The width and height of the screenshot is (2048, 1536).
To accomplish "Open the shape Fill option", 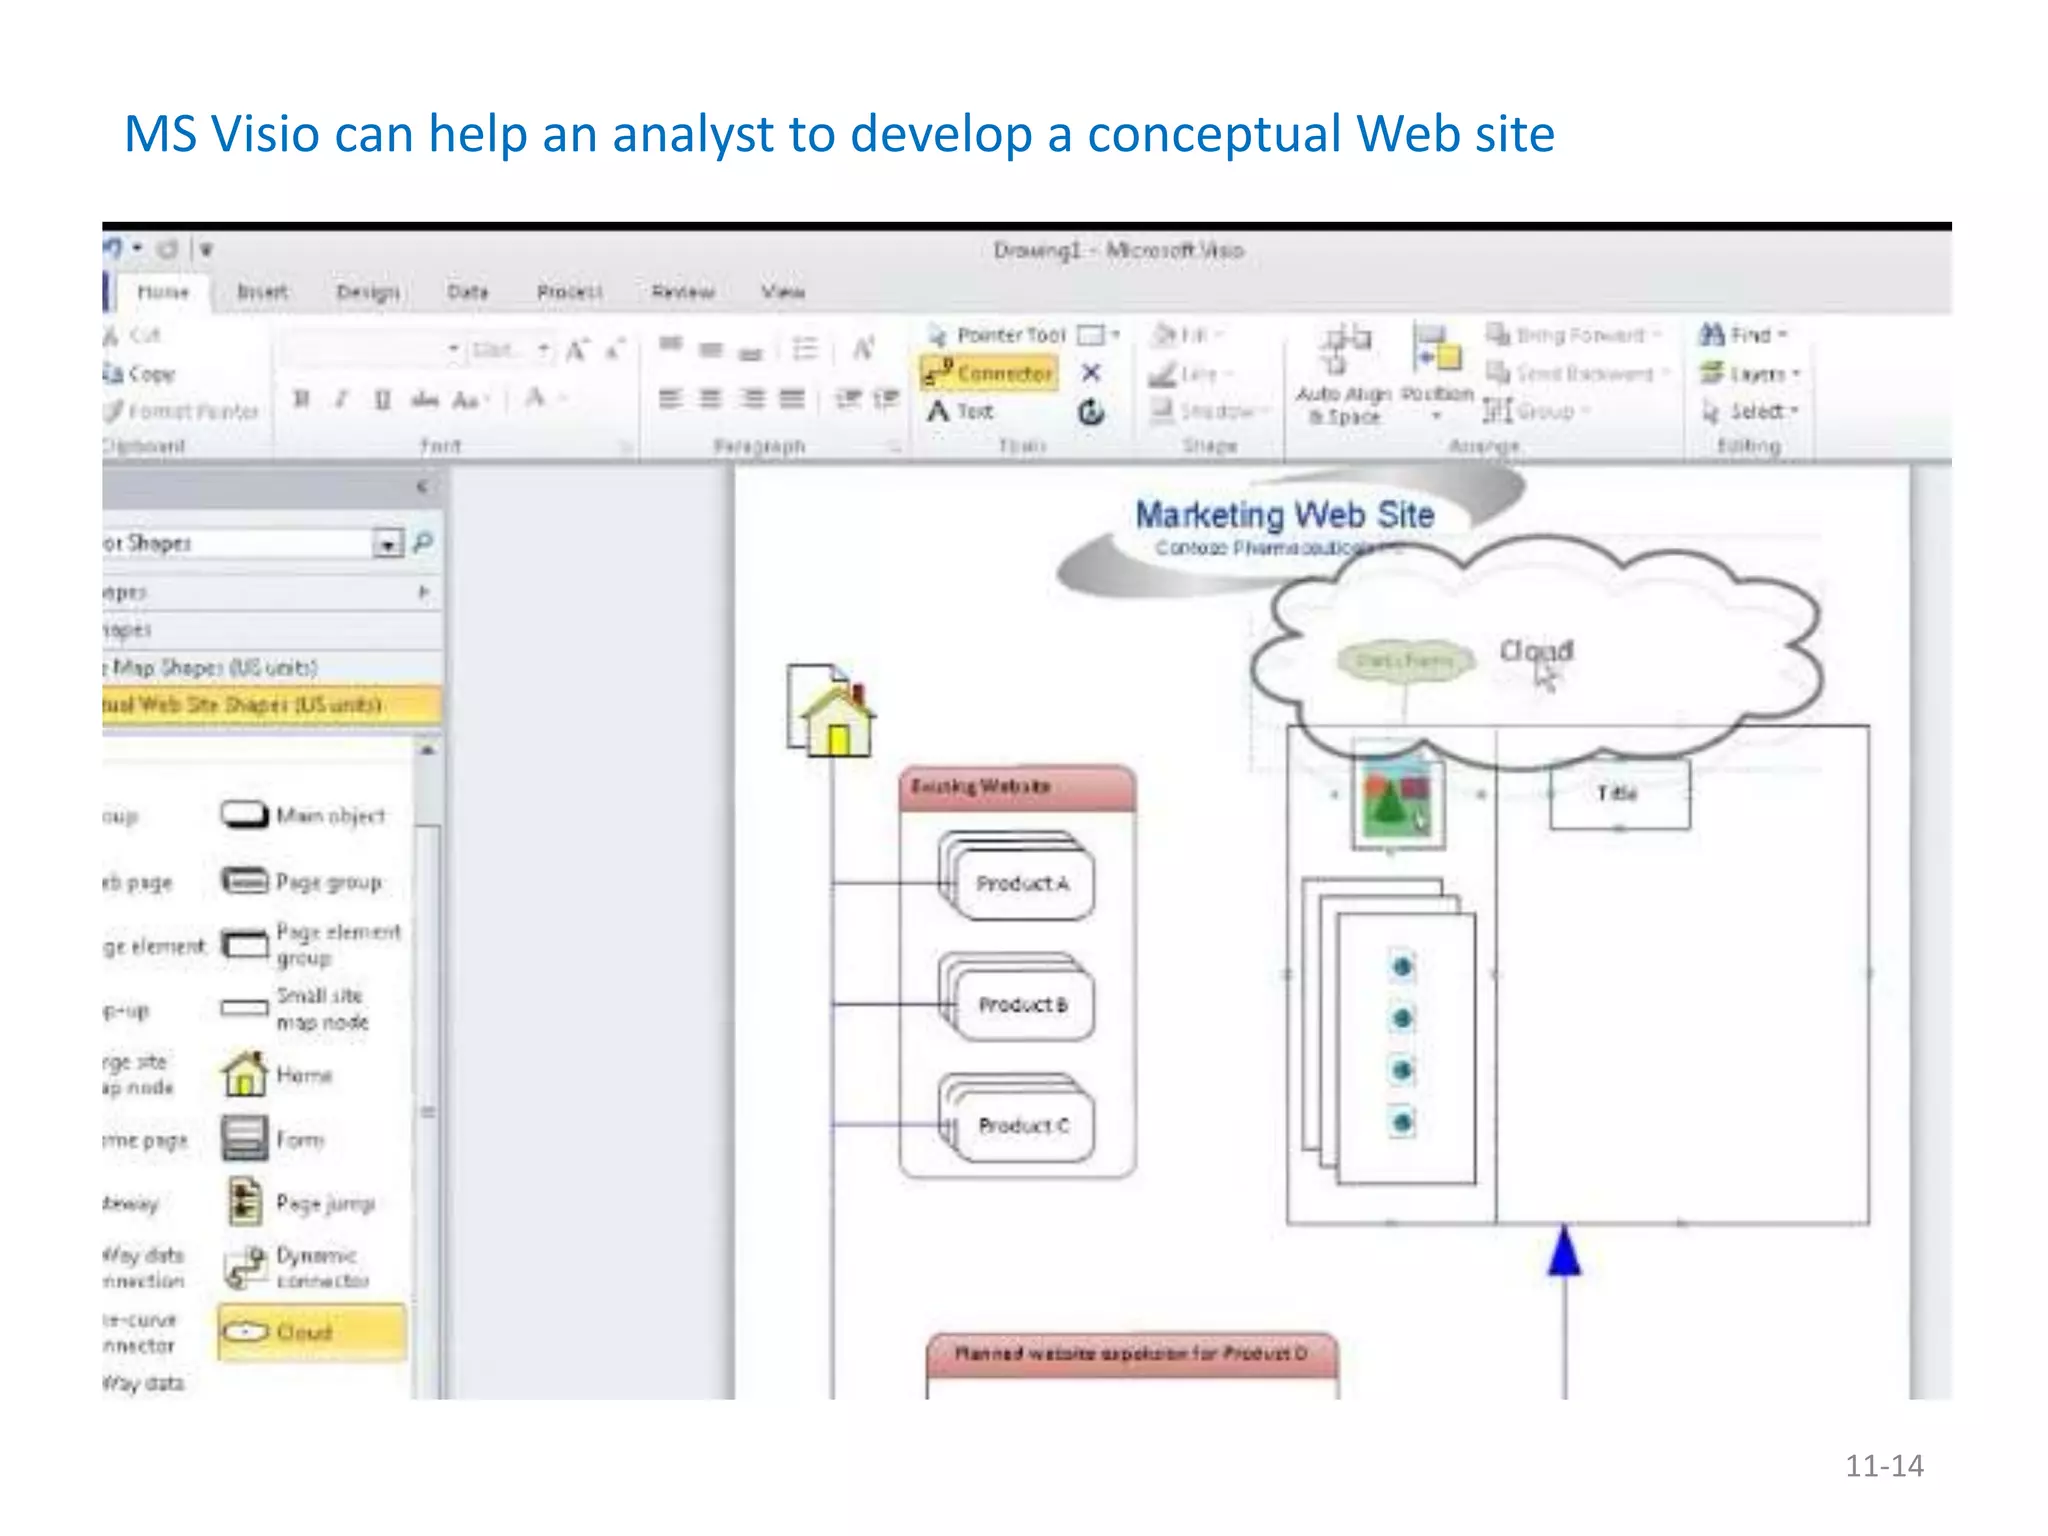I will (x=1186, y=335).
